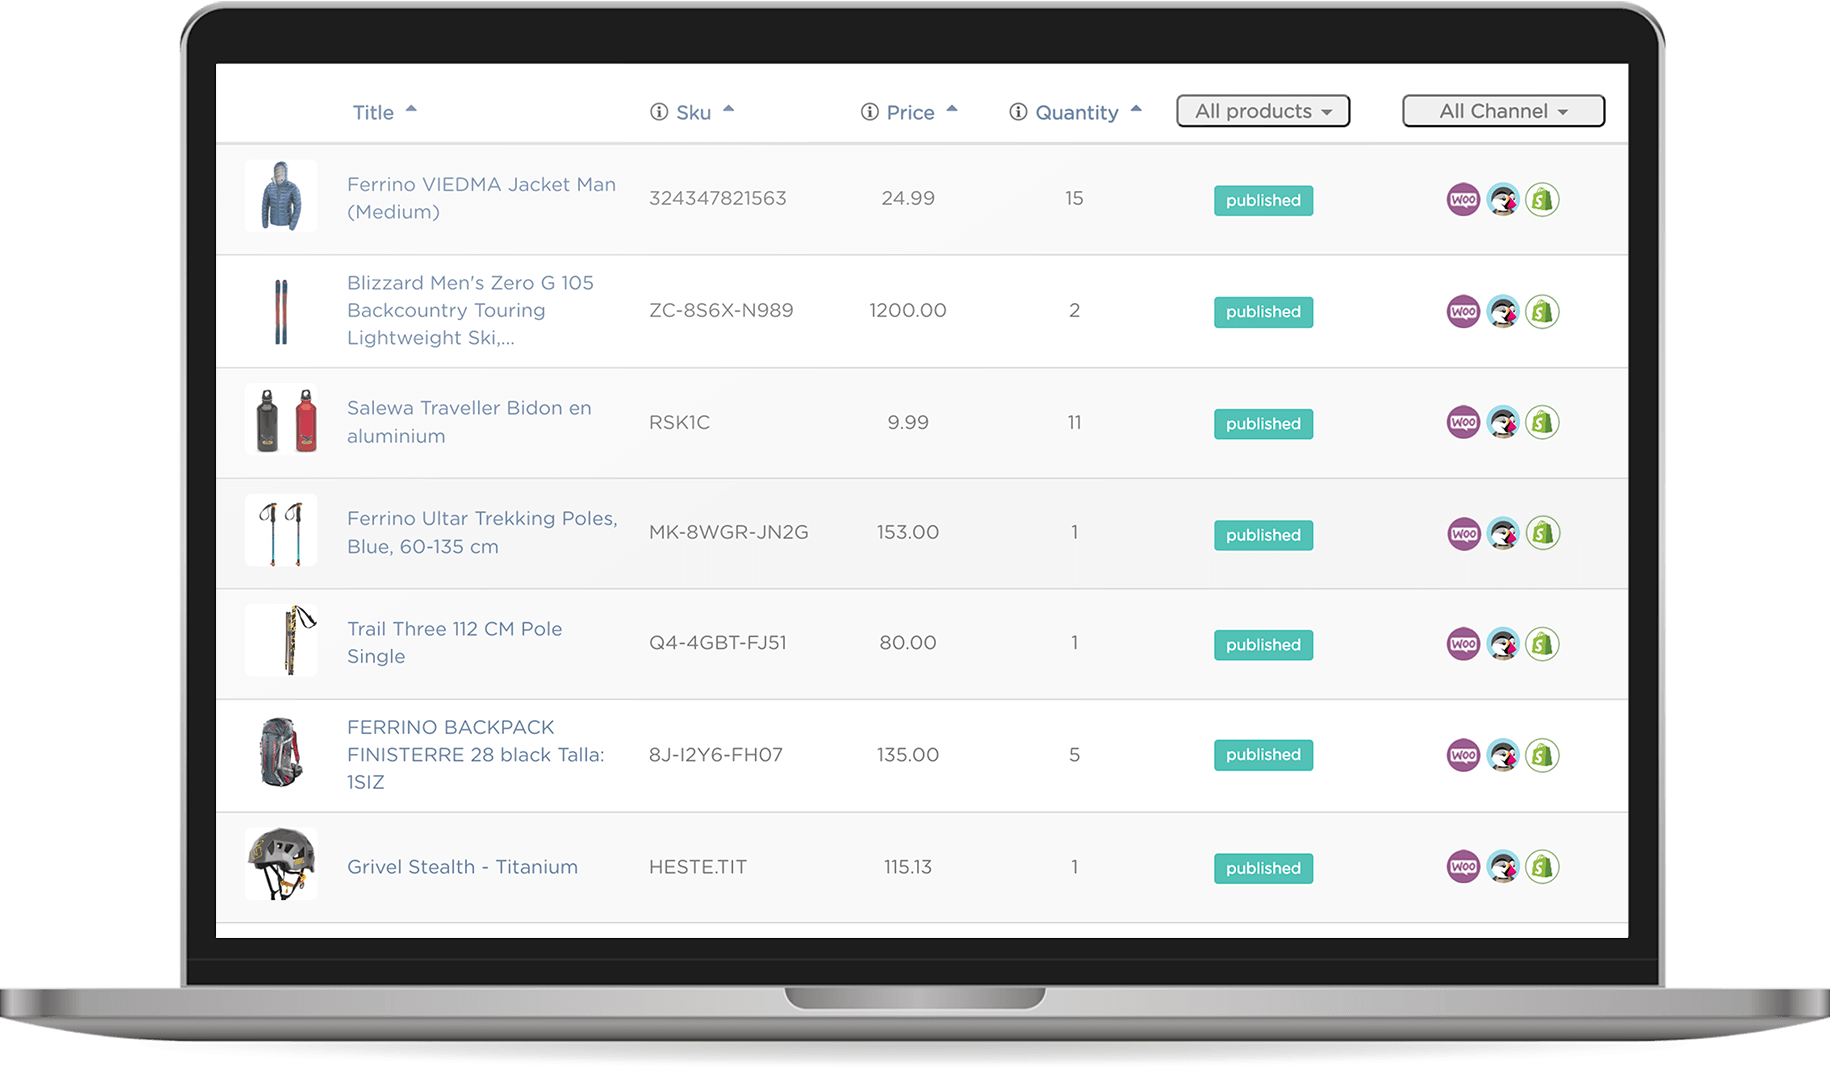Click the Shopify icon on the Salewa Traveller row
Screen dimensions: 1830x1080
(x=1542, y=422)
